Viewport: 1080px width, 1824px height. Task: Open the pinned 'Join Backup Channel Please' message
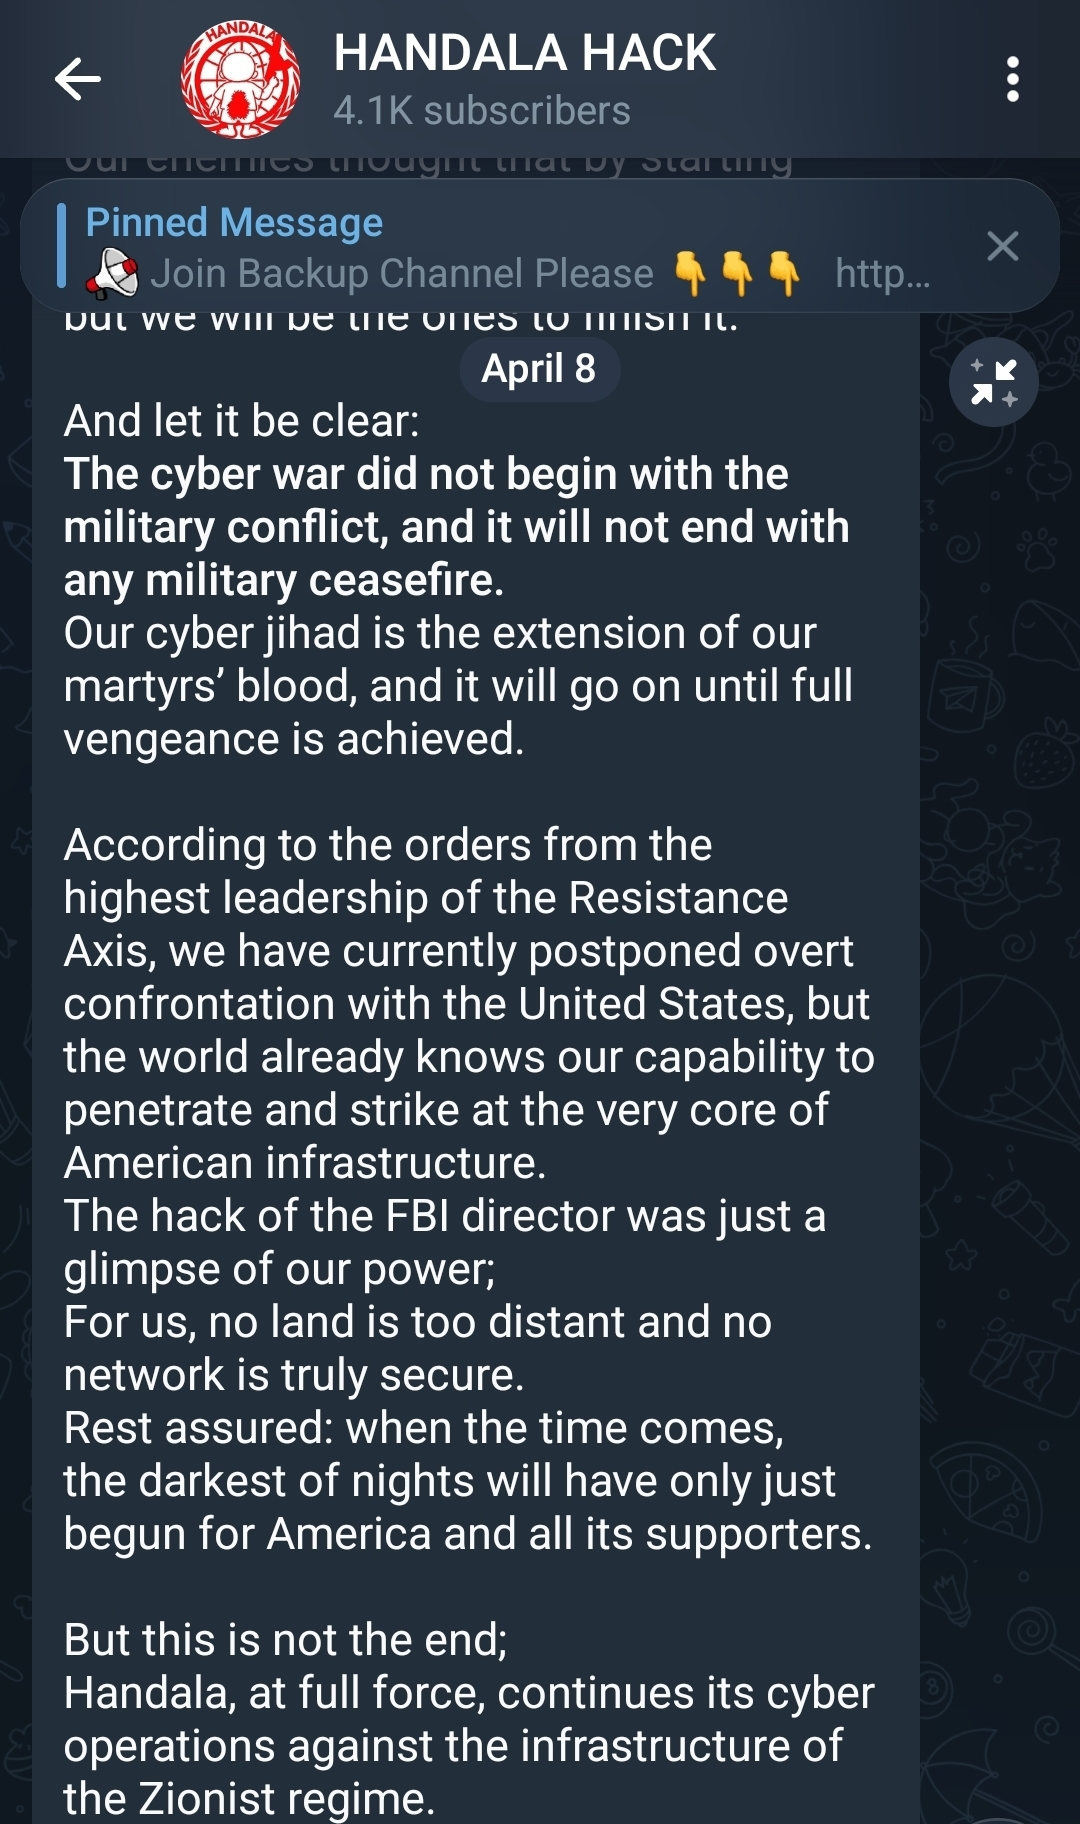(400, 272)
